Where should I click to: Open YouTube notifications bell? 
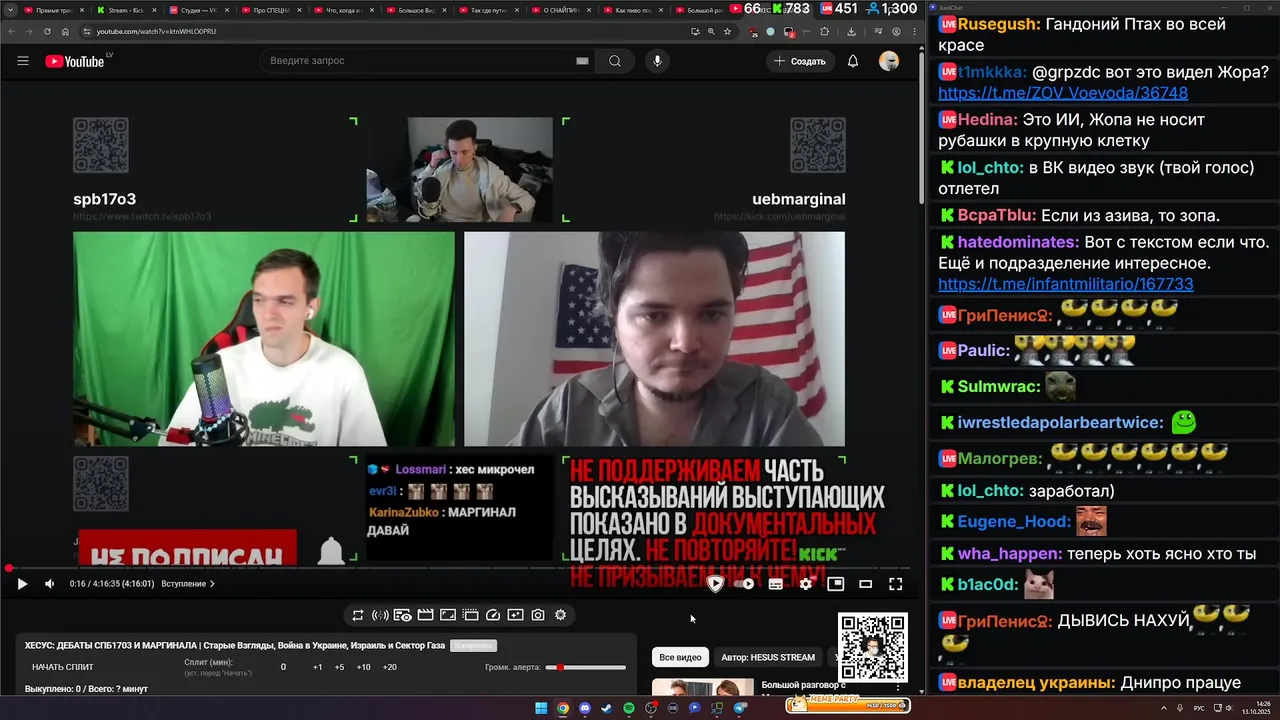[853, 61]
